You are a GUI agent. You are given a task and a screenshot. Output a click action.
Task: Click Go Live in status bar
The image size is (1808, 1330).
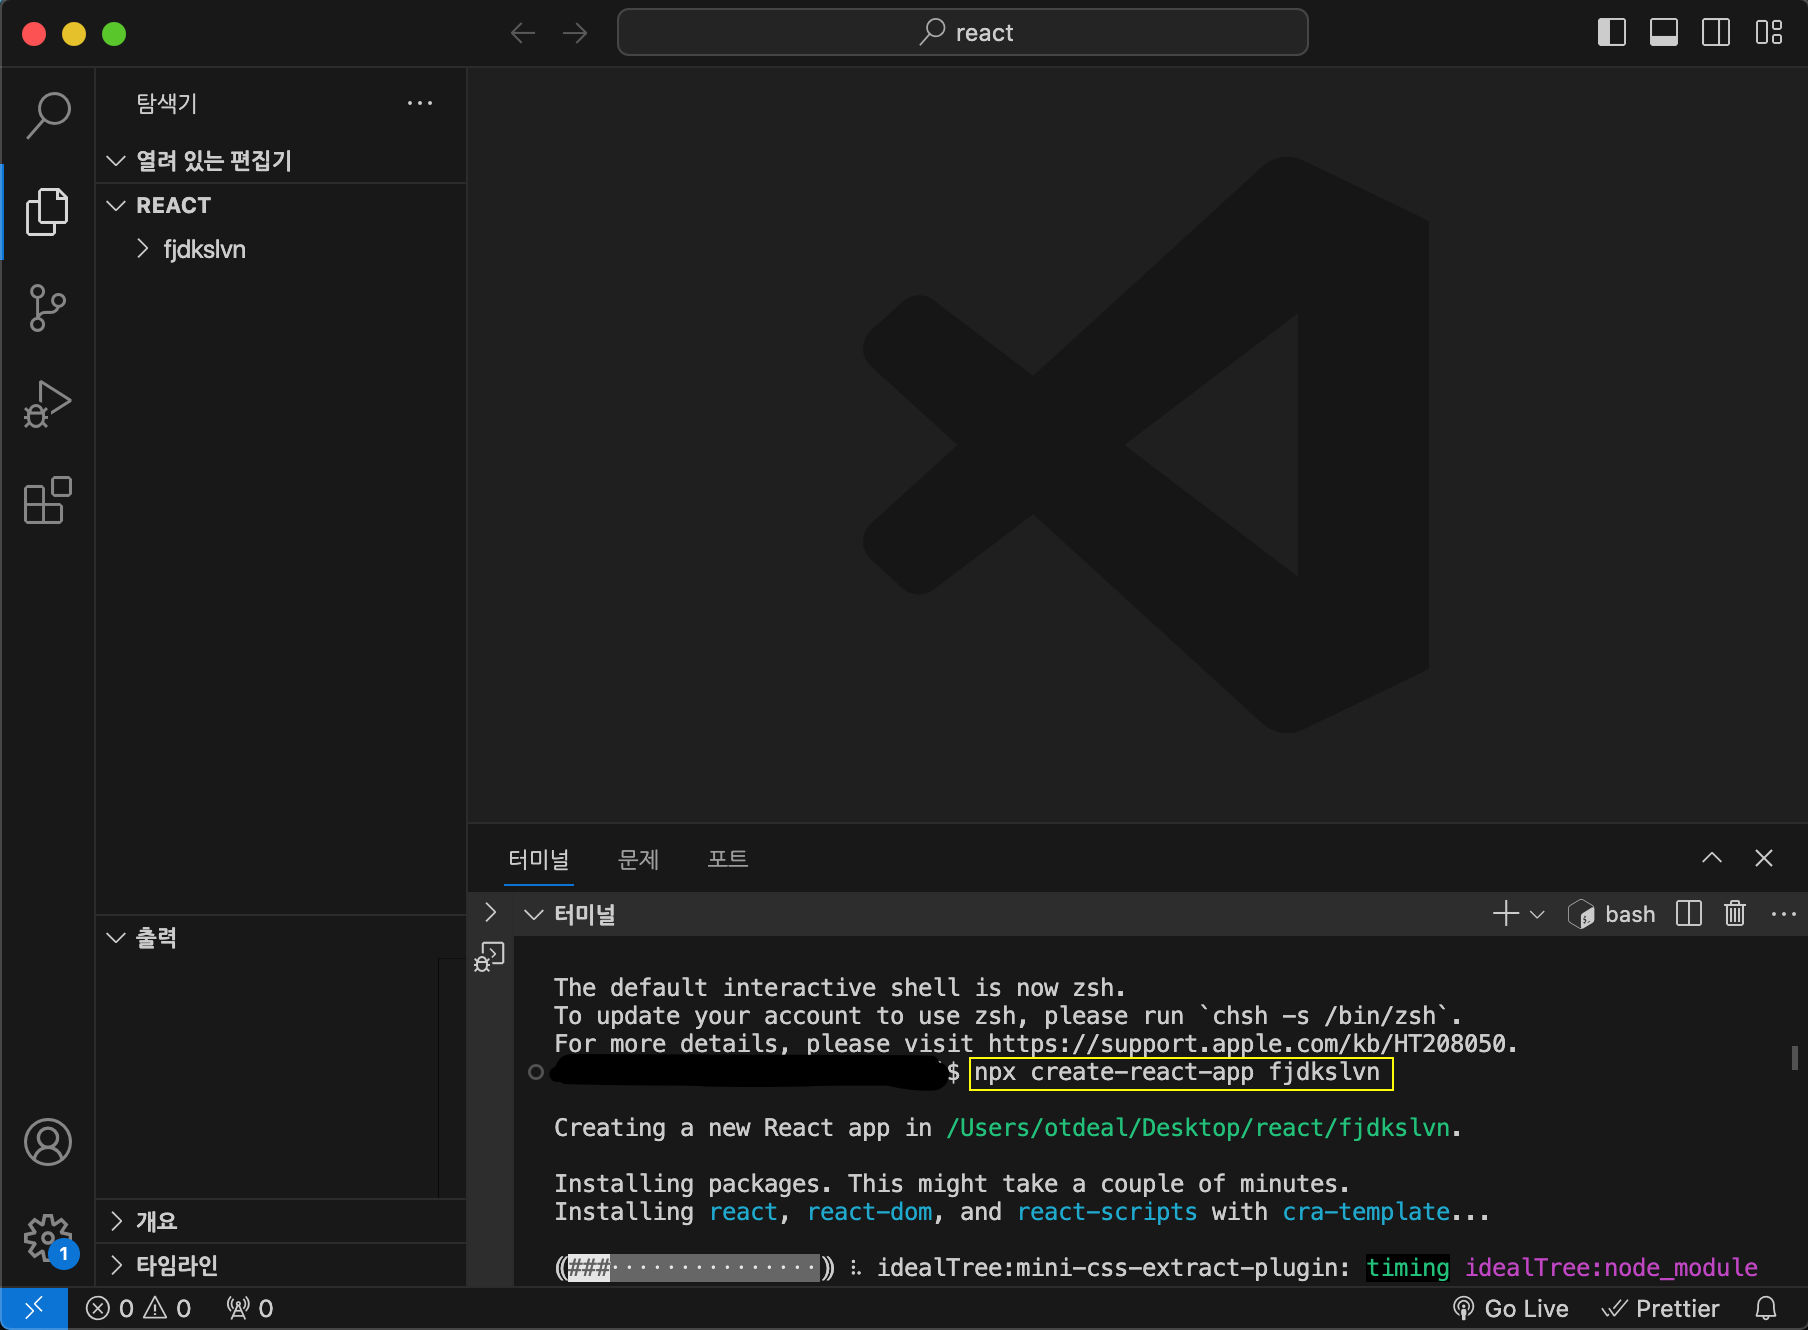point(1510,1308)
